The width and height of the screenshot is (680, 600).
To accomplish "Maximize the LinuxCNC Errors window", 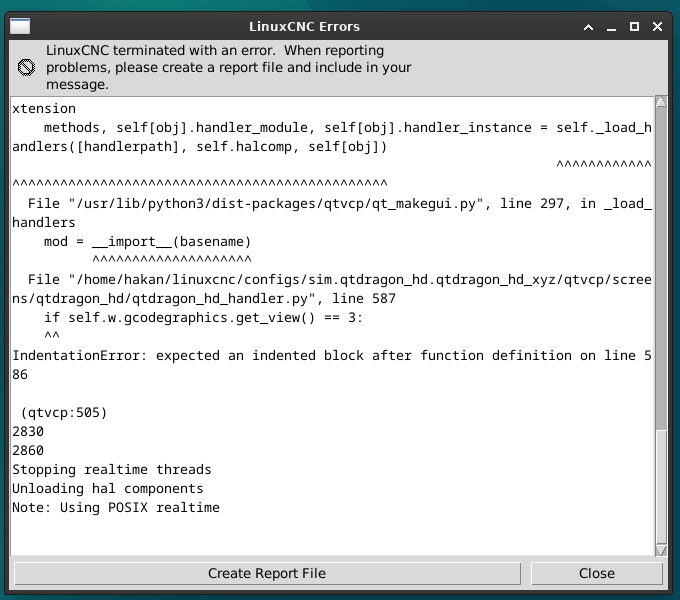I will 634,27.
